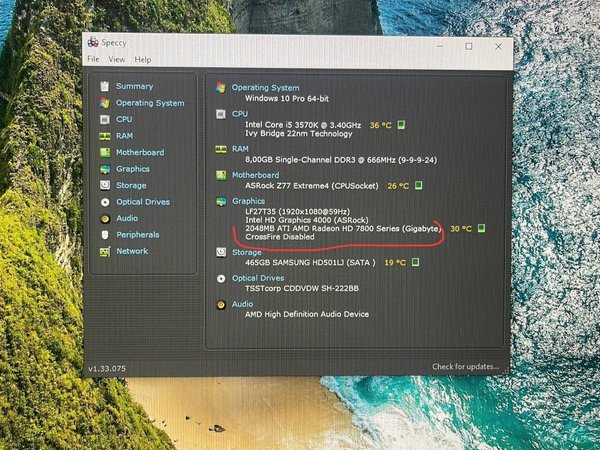
Task: Select the CPU chip icon in sidebar
Action: (103, 119)
